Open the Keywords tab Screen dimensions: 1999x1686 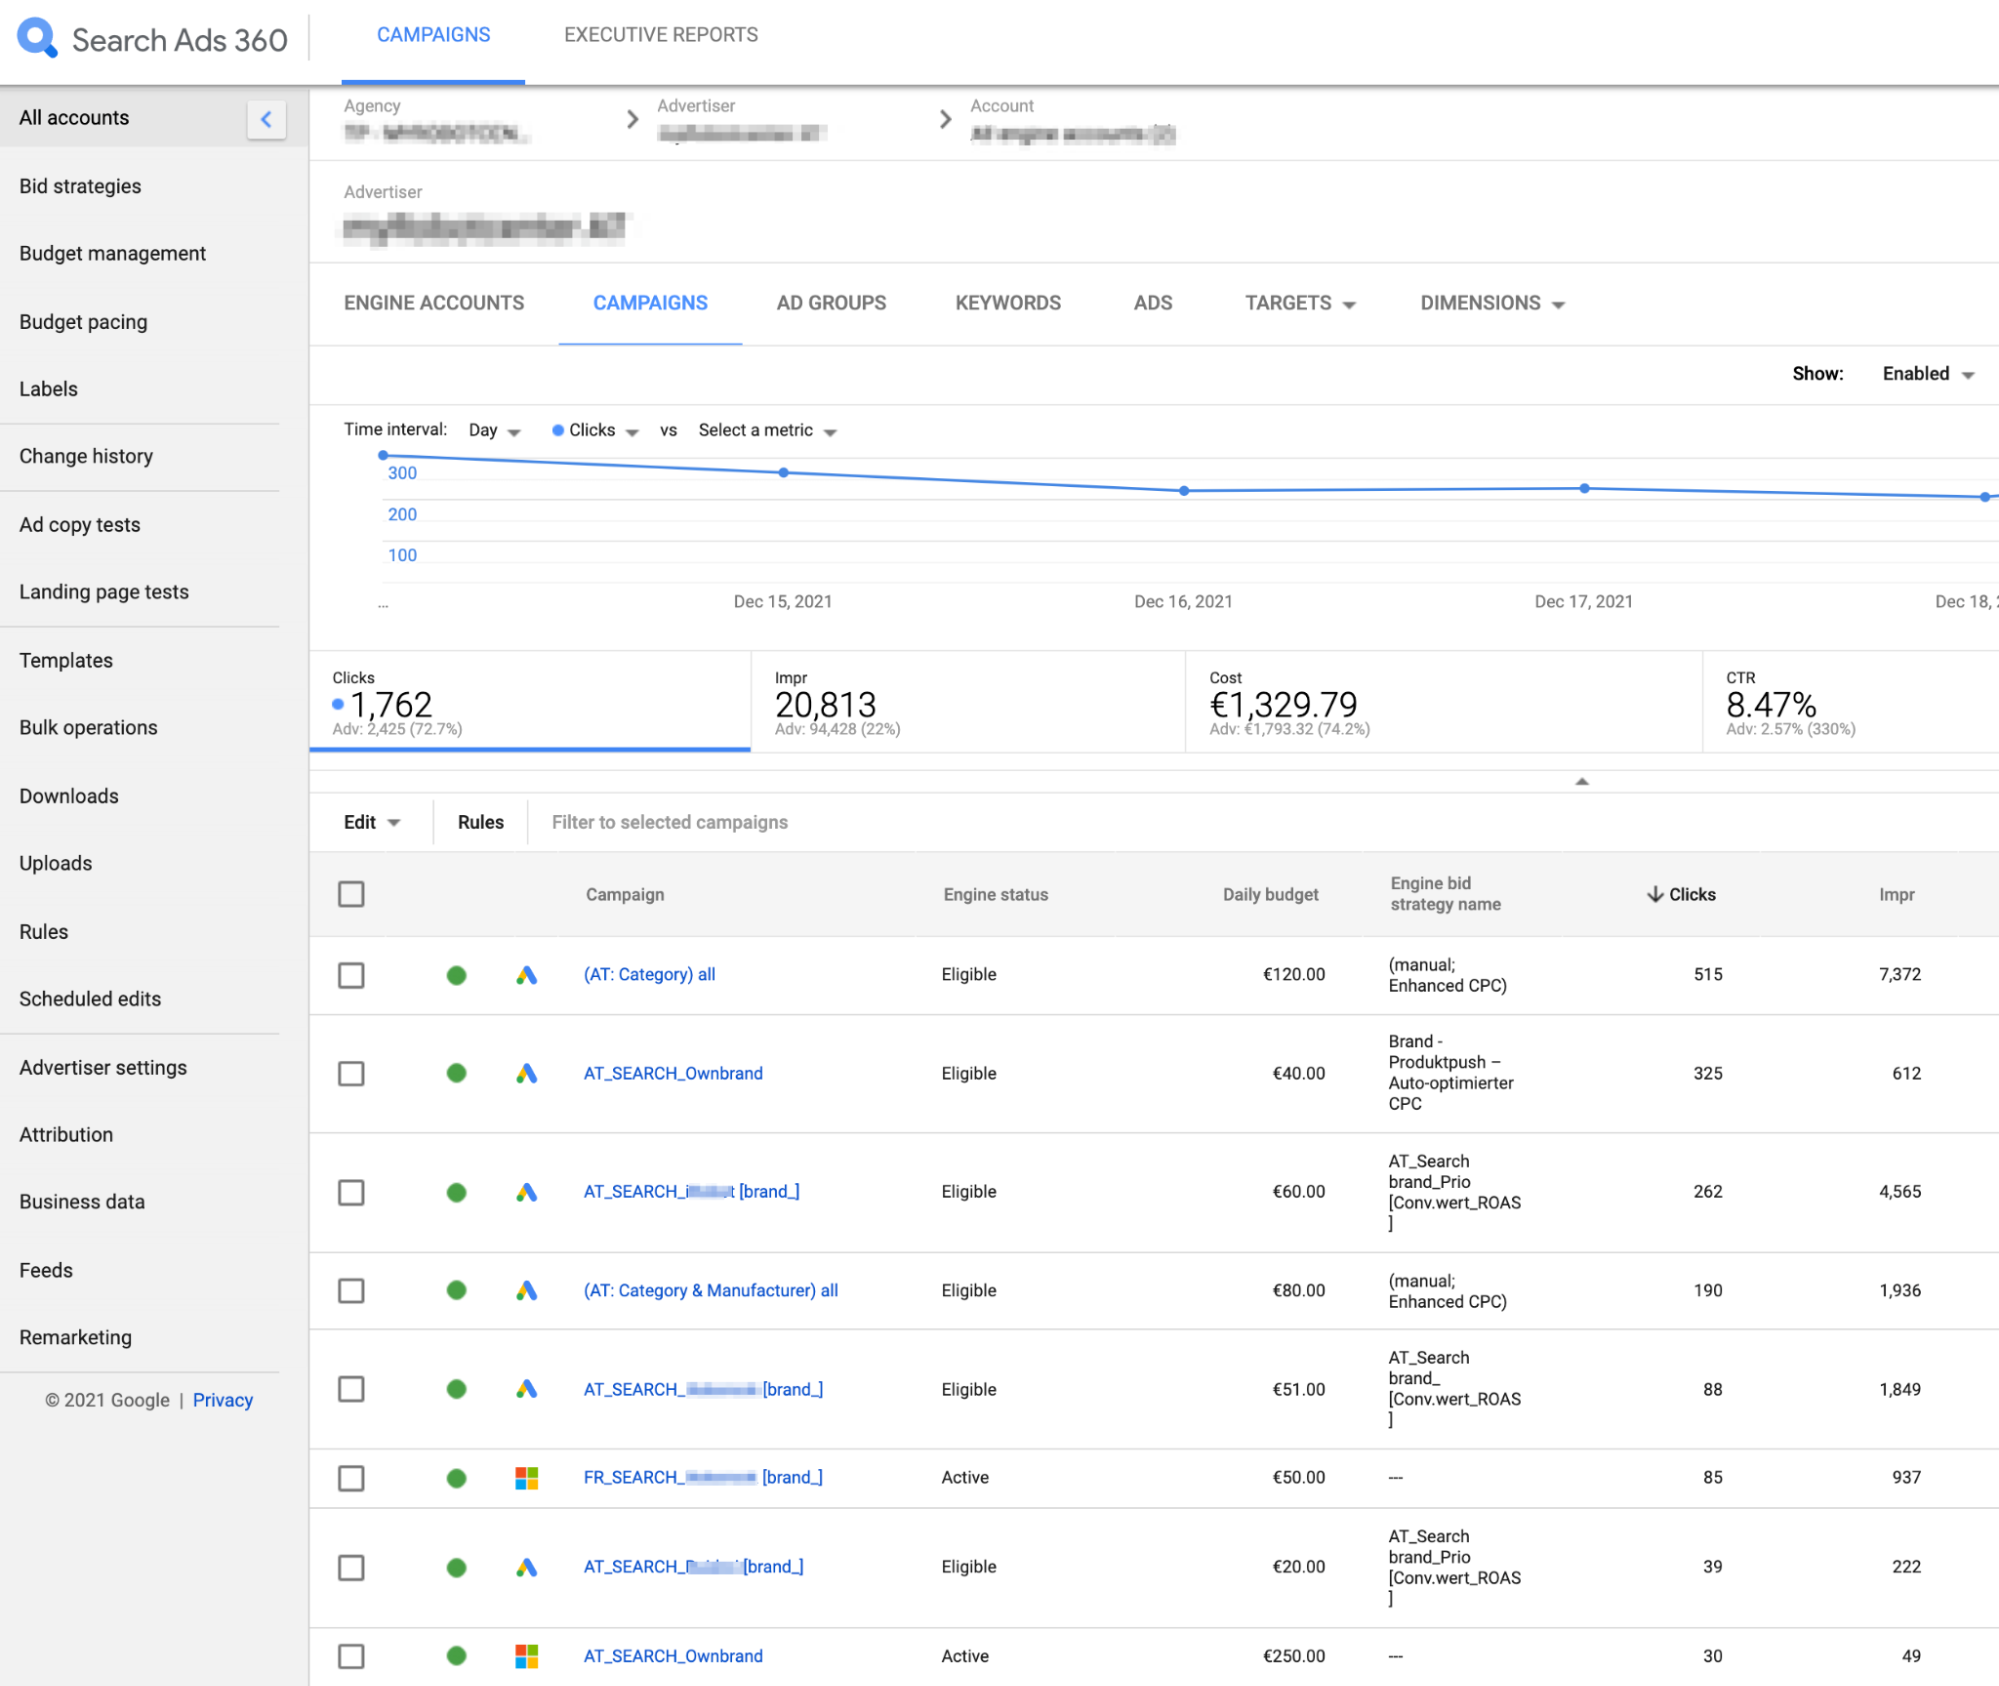point(1007,303)
